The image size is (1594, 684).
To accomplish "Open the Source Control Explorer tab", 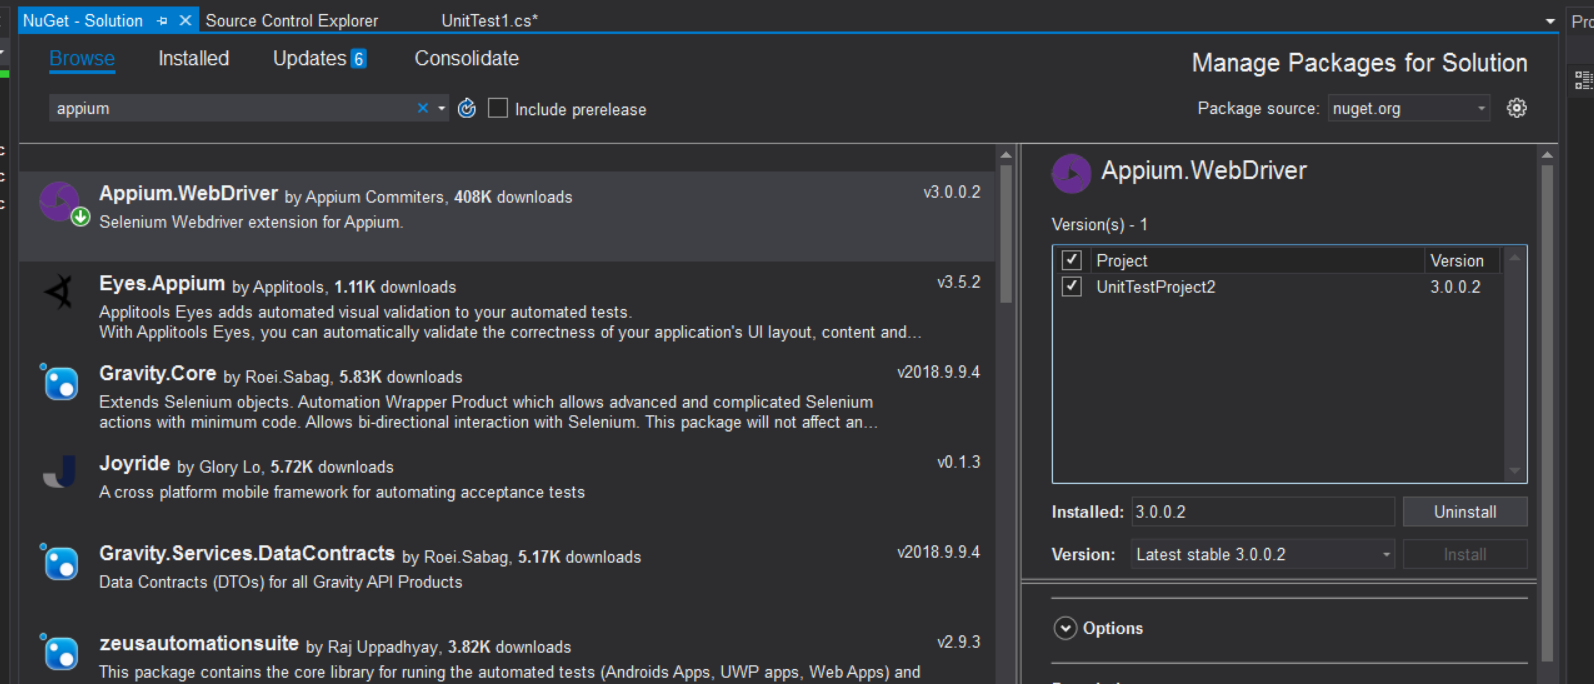I will pyautogui.click(x=292, y=20).
